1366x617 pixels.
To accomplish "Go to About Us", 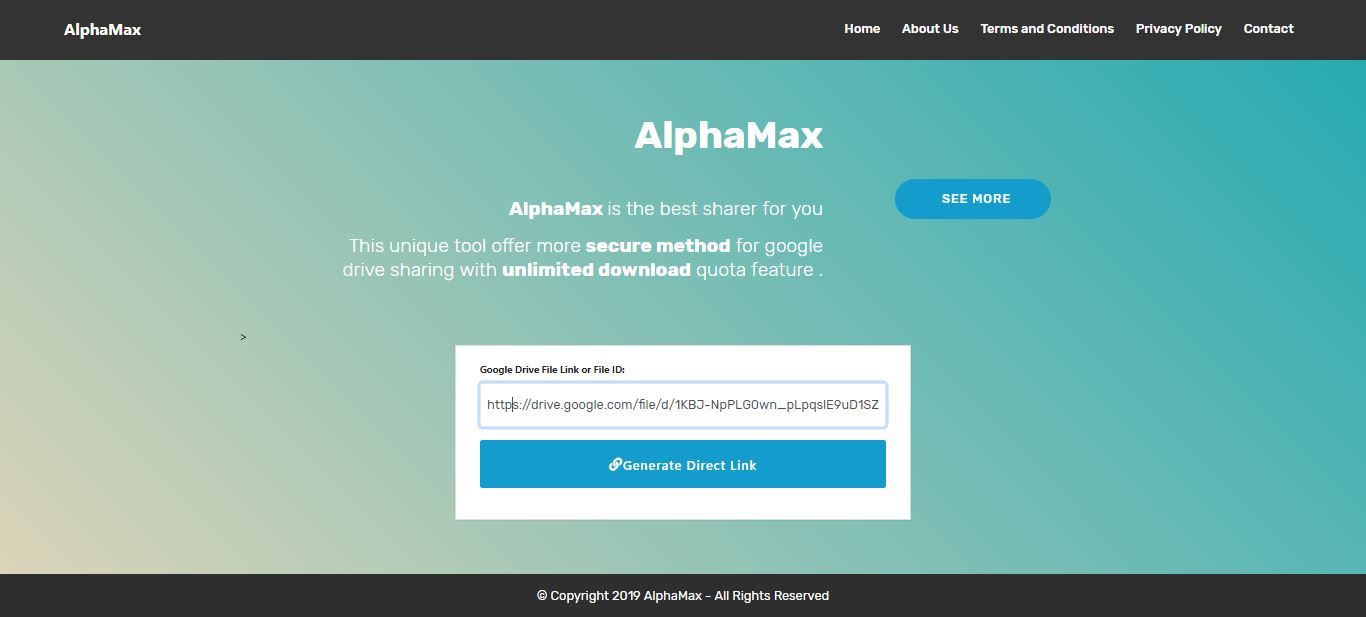I will pos(930,29).
